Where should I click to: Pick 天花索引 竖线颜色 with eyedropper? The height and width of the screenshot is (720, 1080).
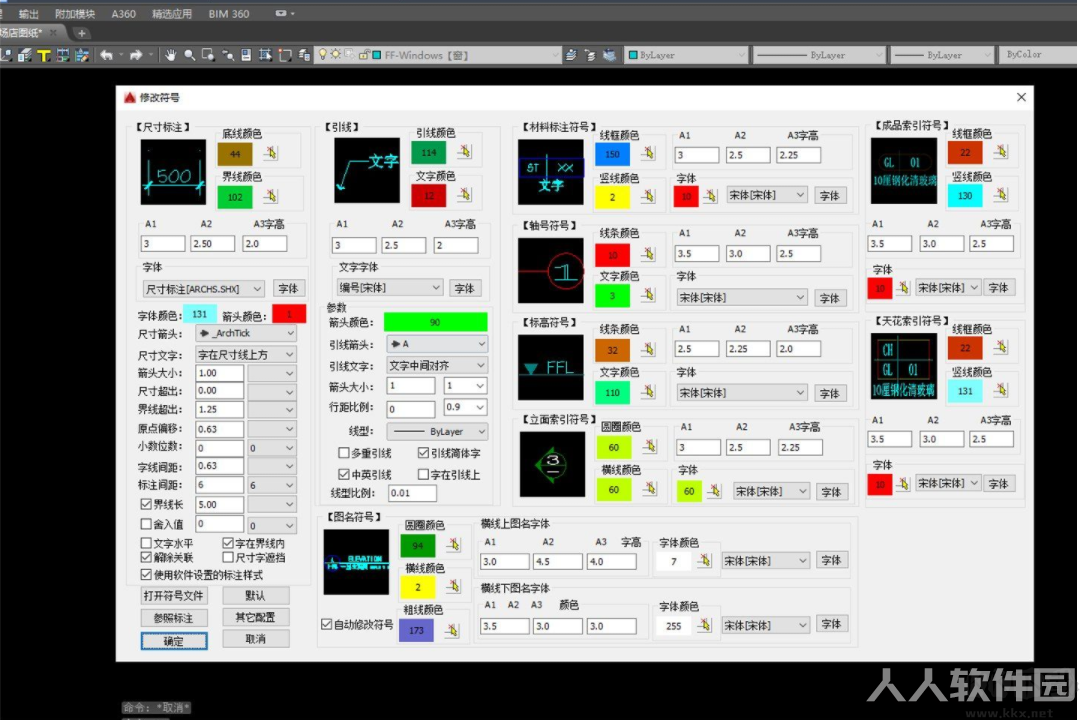(1001, 391)
